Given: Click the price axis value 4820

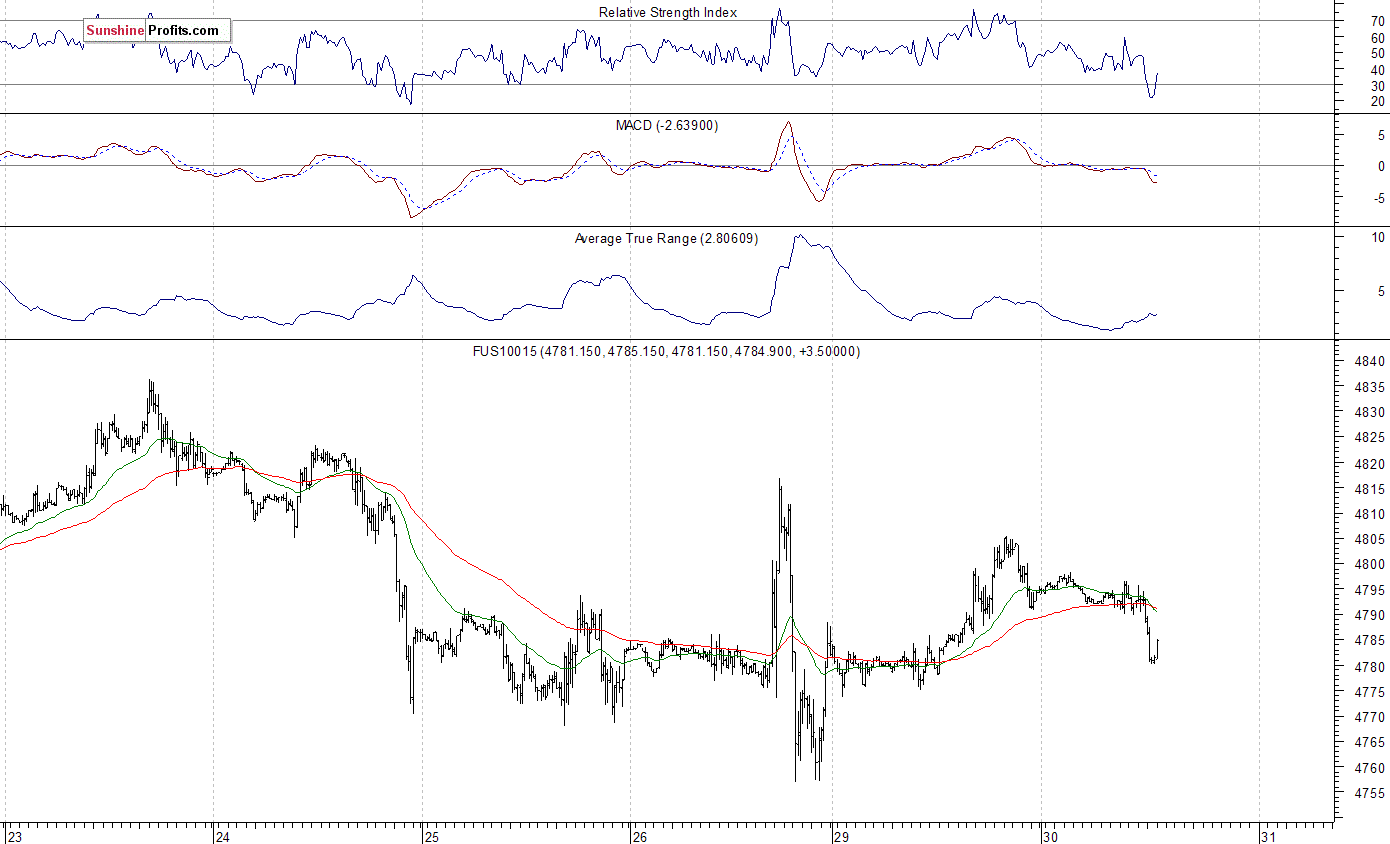Looking at the screenshot, I should click(1371, 464).
